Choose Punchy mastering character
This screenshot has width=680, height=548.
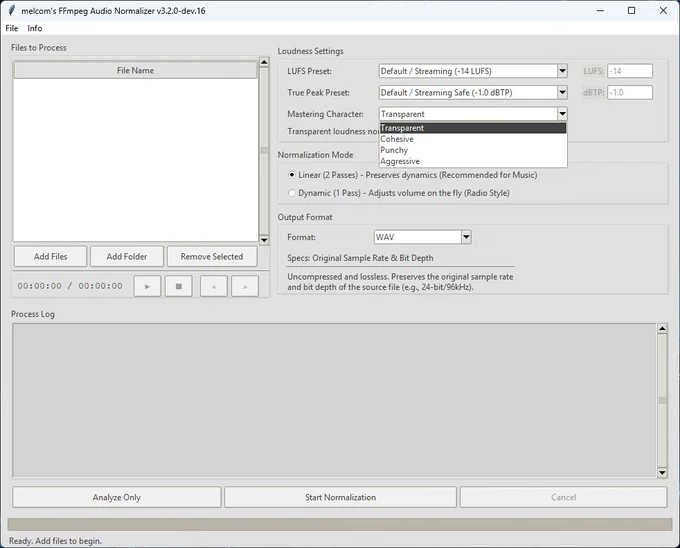tap(473, 150)
